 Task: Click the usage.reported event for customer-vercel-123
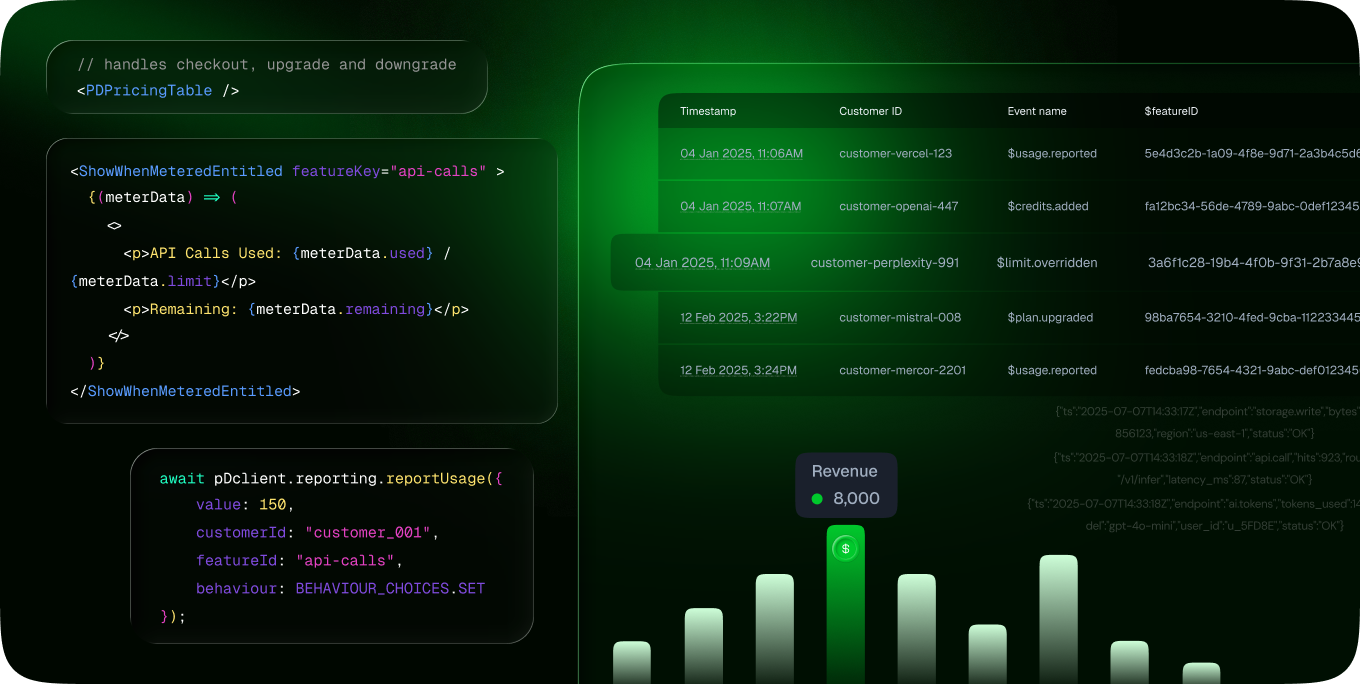tap(1052, 153)
